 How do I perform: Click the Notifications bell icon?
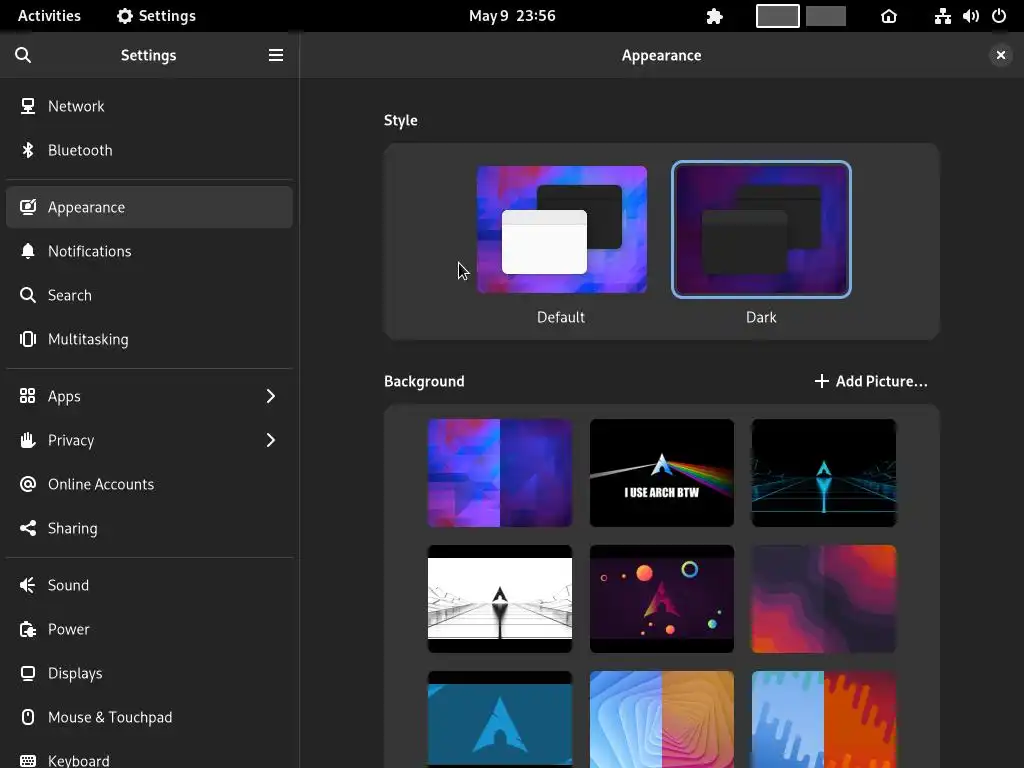[x=27, y=251]
